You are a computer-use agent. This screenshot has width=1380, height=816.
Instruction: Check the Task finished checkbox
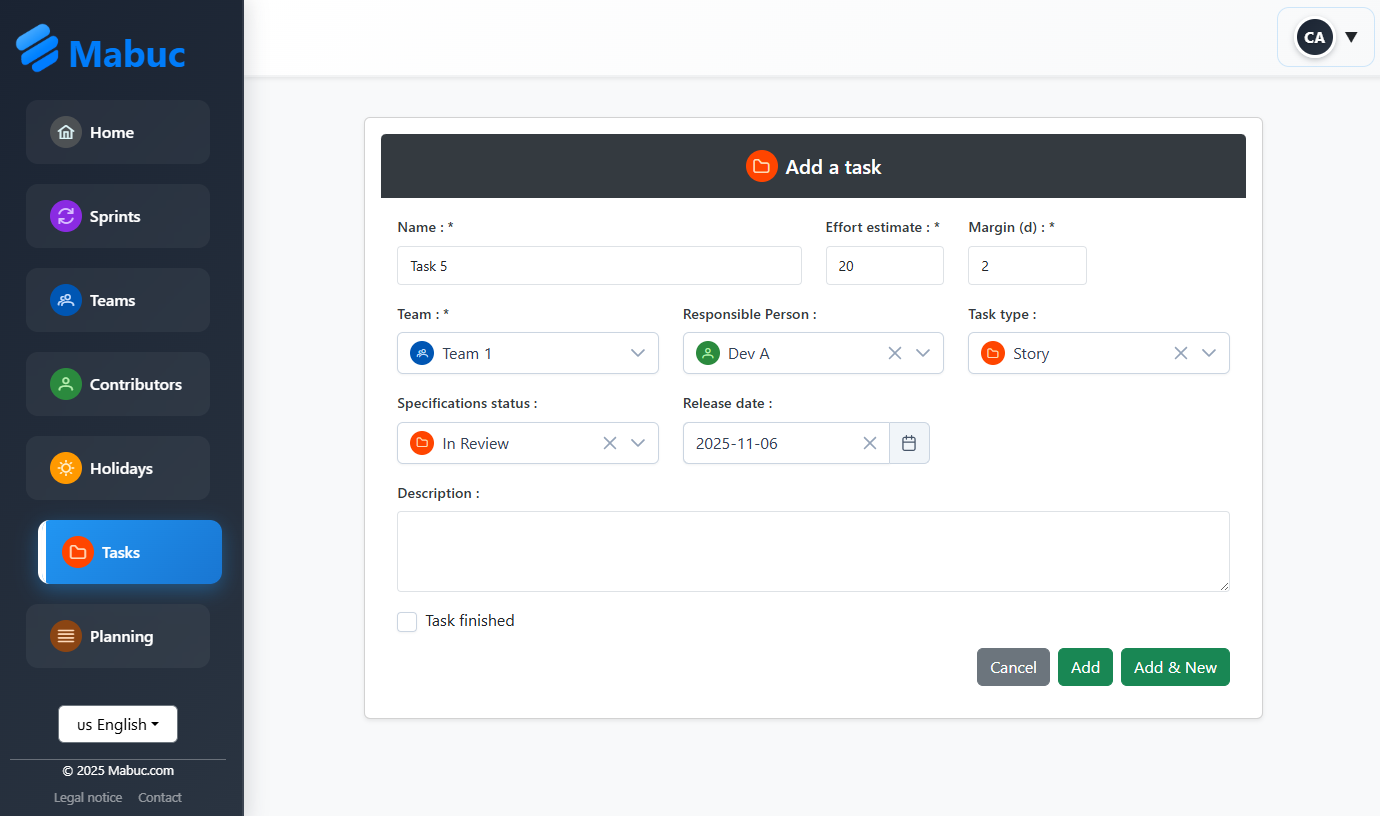[407, 621]
